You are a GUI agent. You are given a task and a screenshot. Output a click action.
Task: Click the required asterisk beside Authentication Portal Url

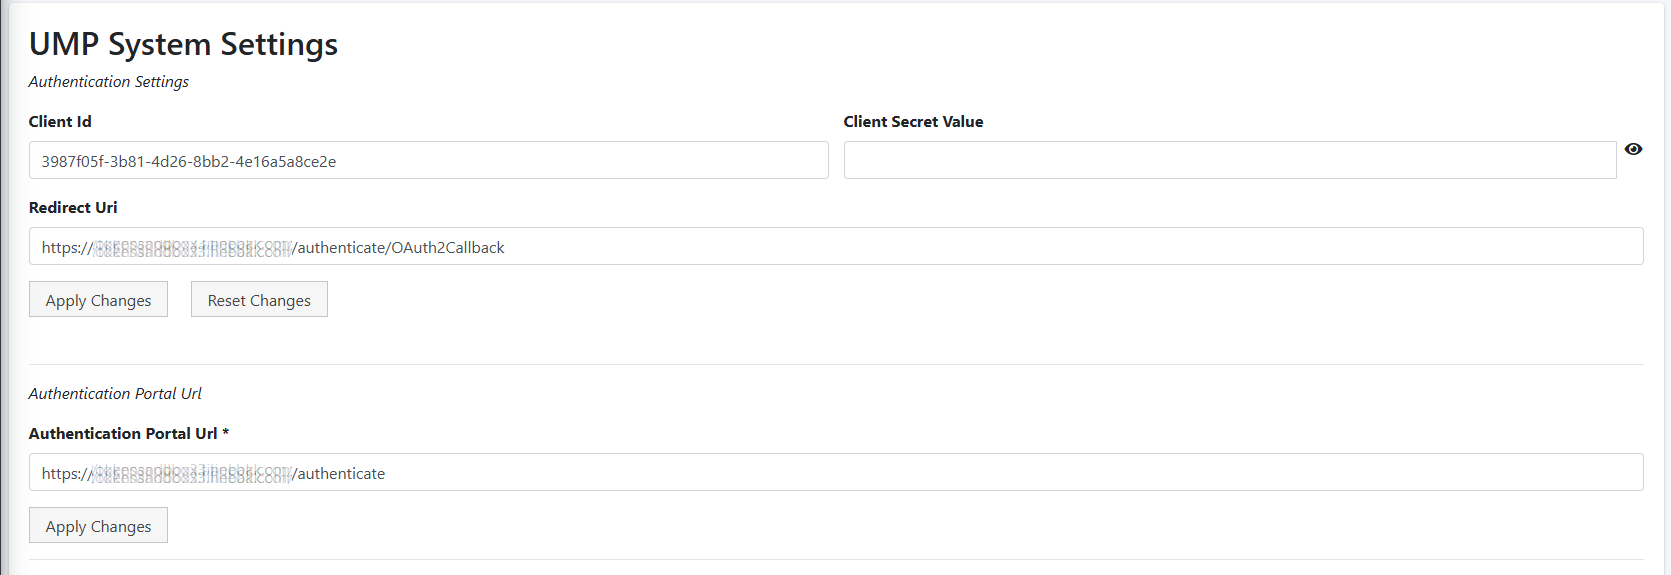(x=226, y=433)
